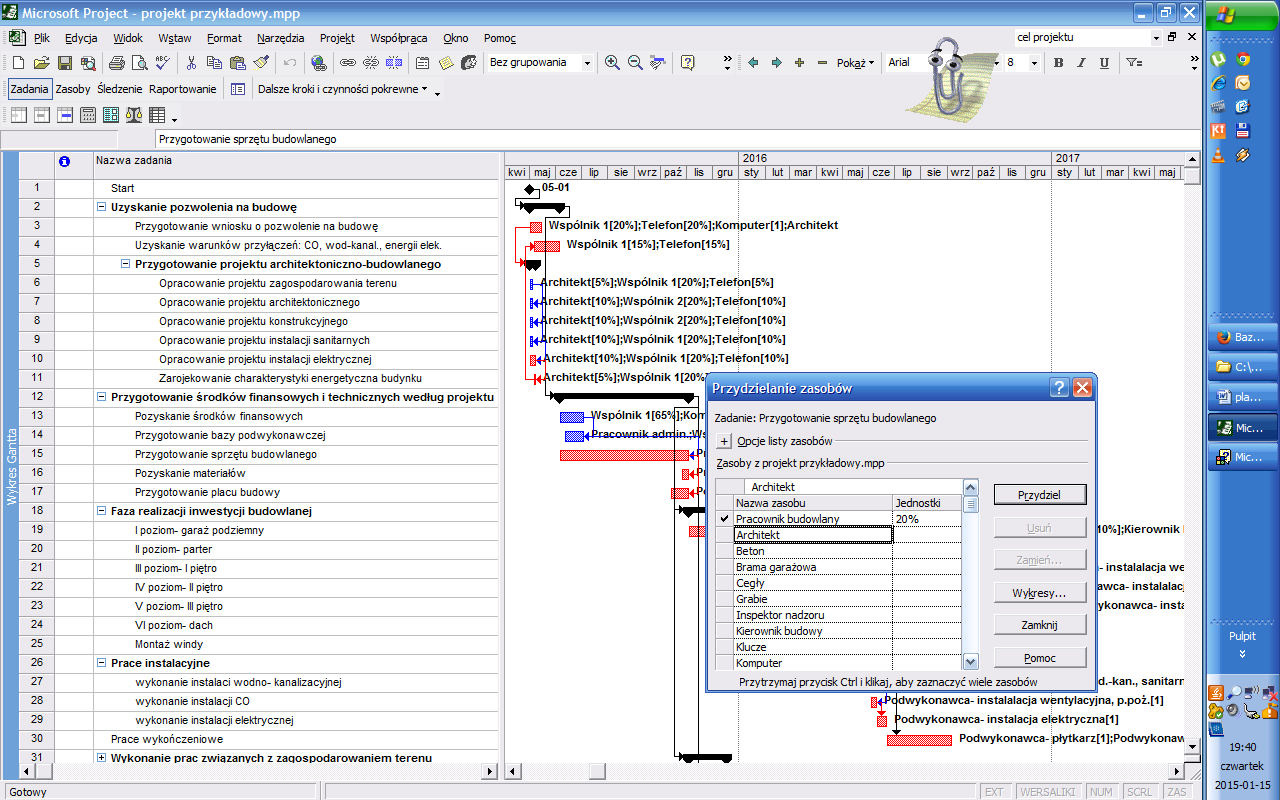Switch to the Śledzenie guide tab

[120, 89]
